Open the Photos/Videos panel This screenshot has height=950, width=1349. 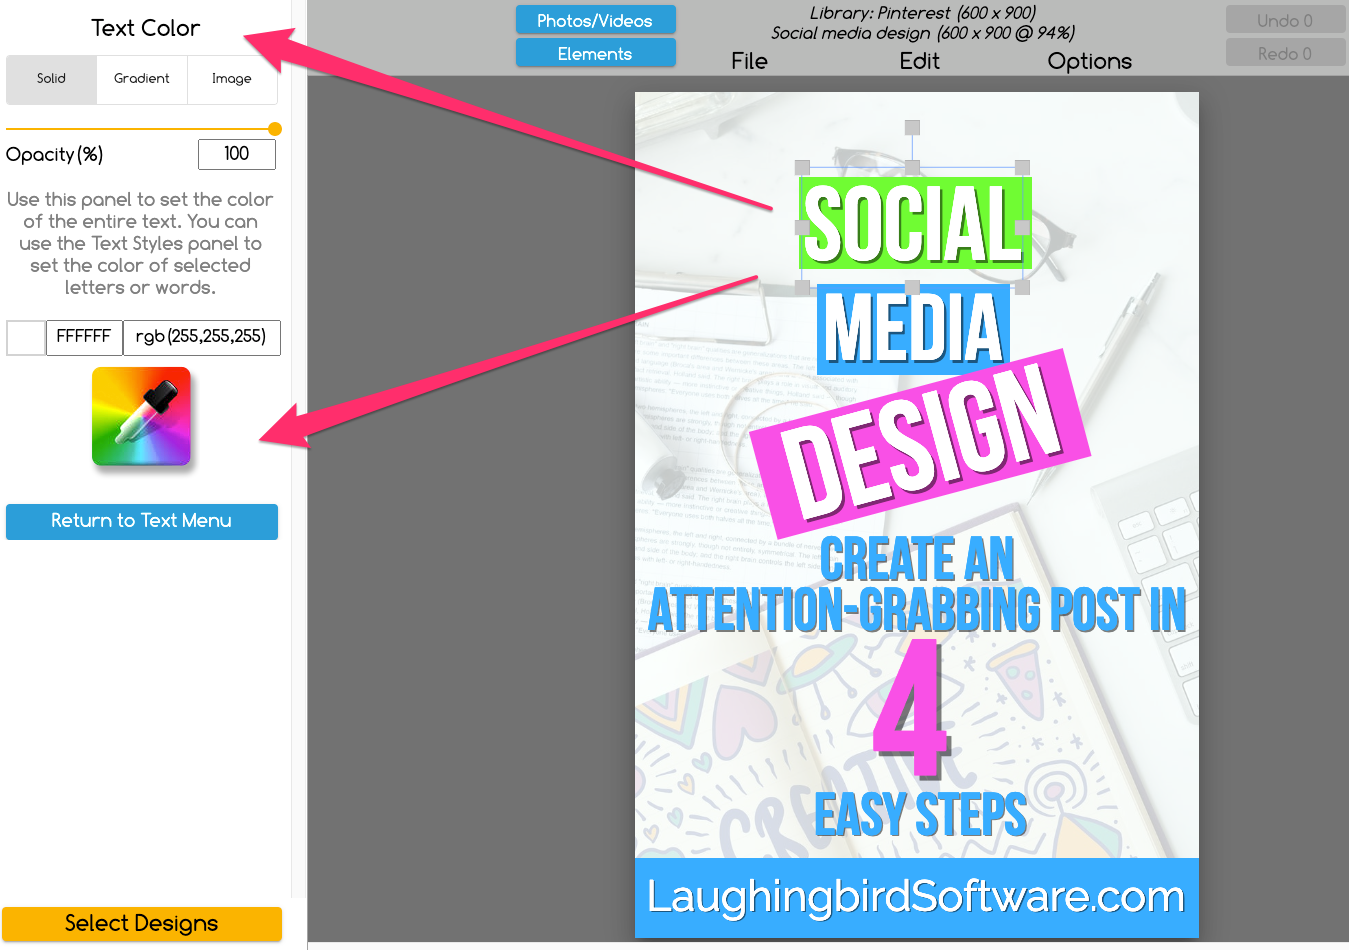coord(595,20)
